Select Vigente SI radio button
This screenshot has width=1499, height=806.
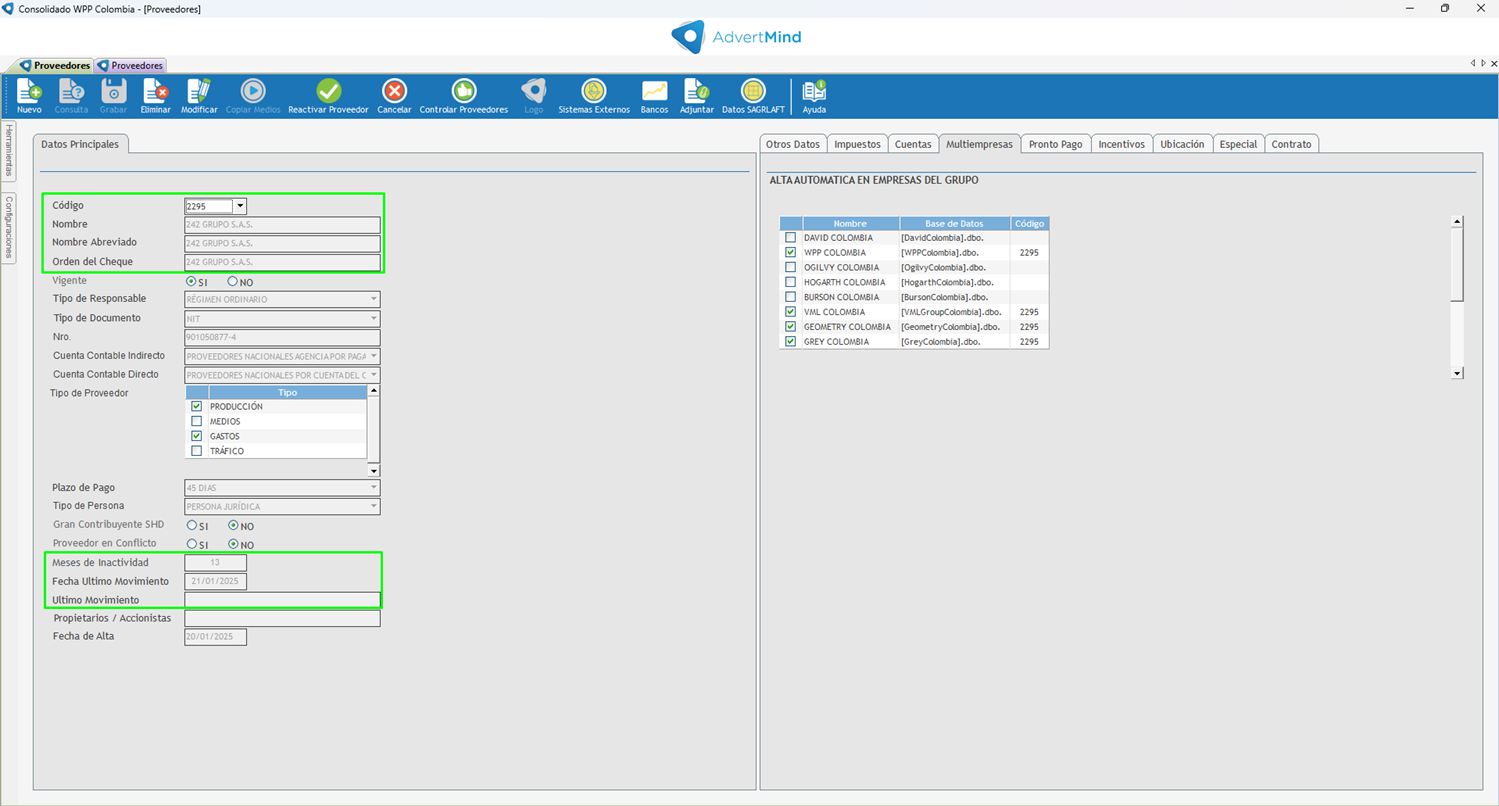click(192, 282)
